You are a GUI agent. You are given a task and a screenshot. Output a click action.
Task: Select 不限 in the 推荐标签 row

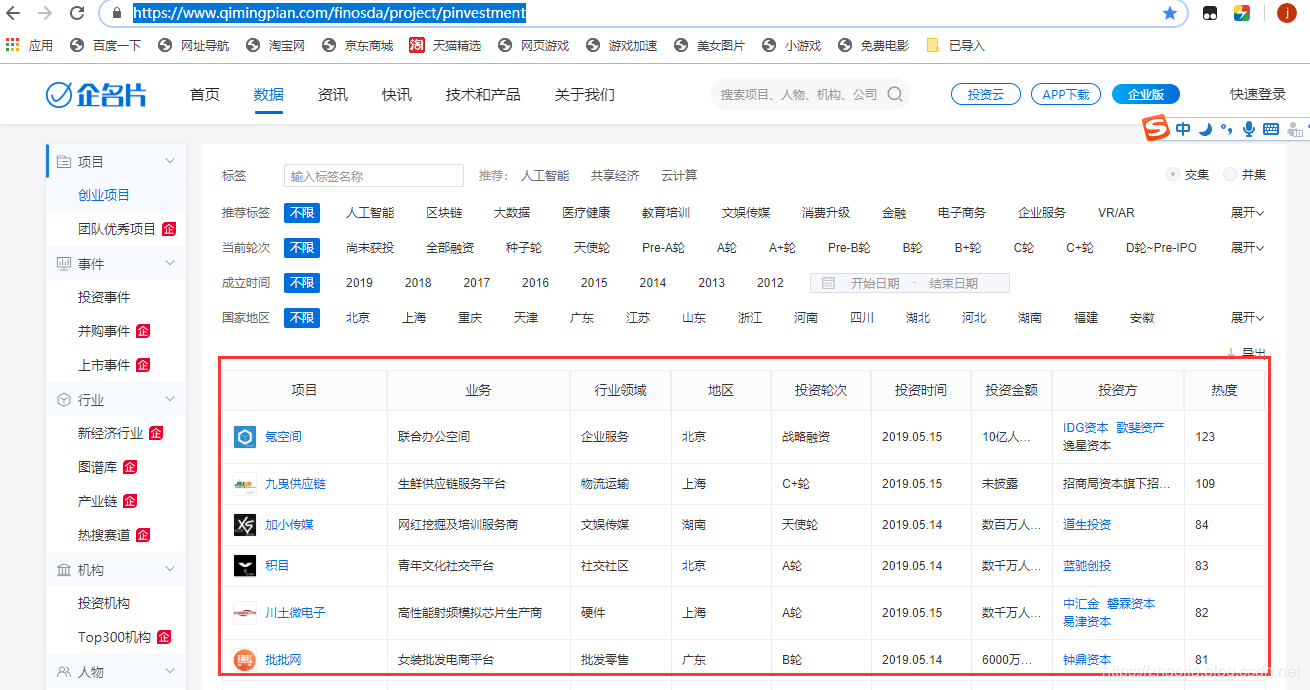tap(302, 213)
